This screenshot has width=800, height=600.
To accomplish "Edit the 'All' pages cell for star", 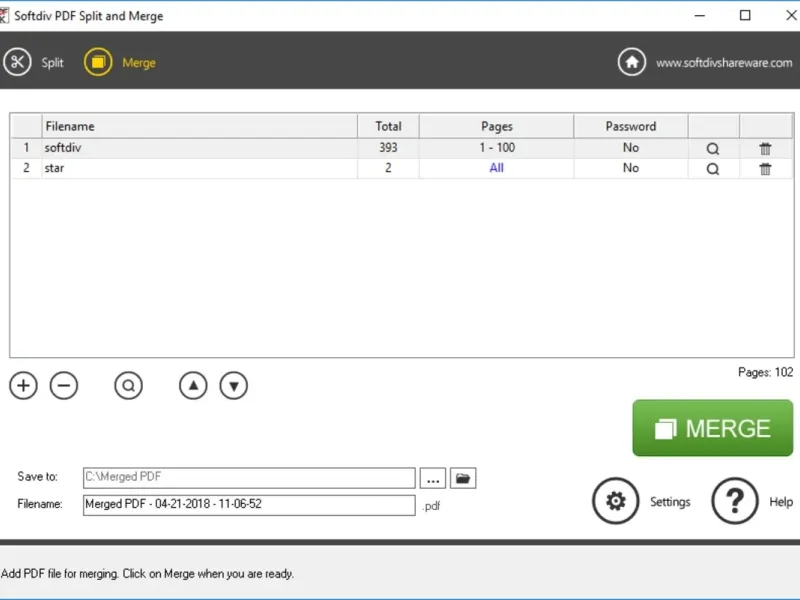I will click(496, 168).
